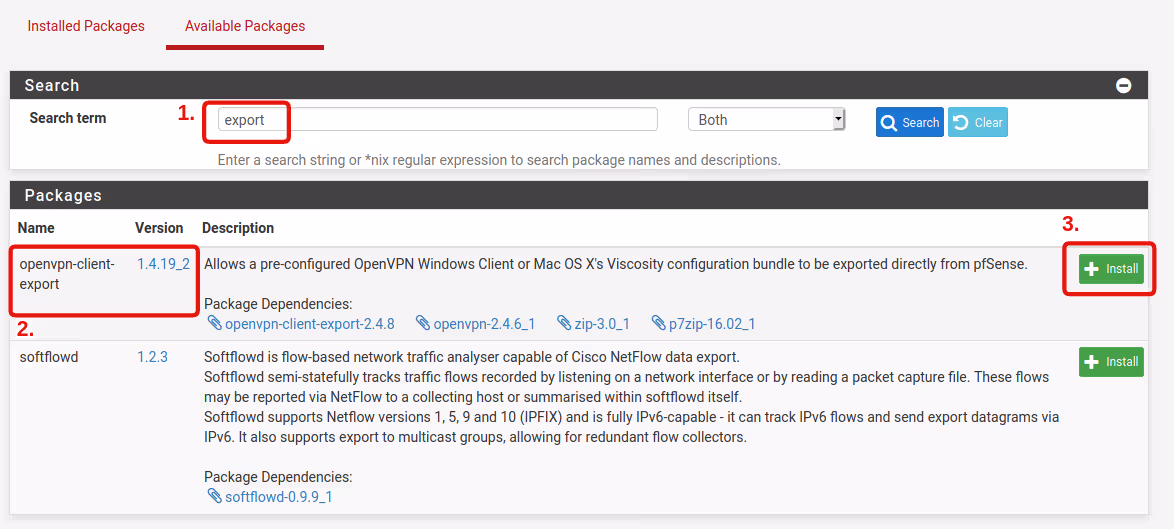
Task: Click the Search button
Action: [x=909, y=122]
